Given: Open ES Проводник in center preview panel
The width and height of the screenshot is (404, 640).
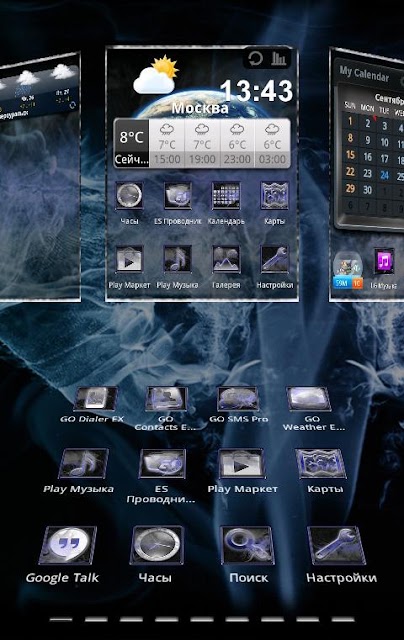Looking at the screenshot, I should [x=178, y=196].
